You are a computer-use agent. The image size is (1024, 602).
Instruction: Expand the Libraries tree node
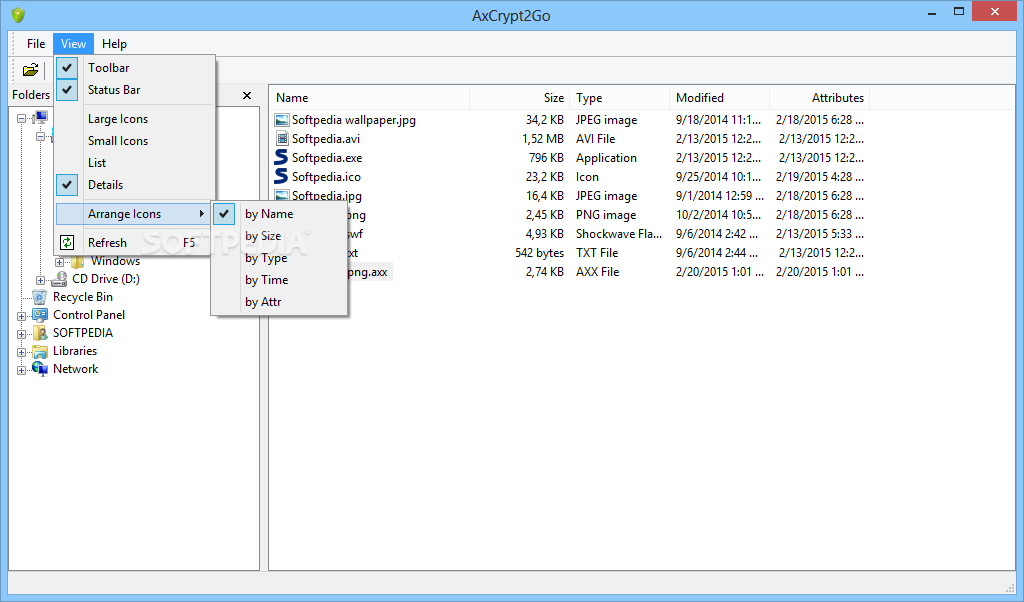point(22,353)
